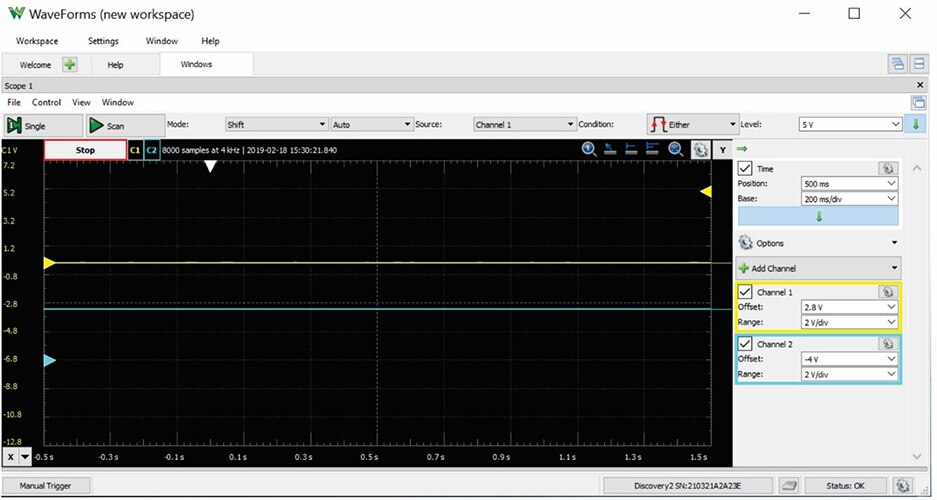Viewport: 937px width, 500px height.
Task: Click the green plus icon beside Welcome
Action: 69,64
